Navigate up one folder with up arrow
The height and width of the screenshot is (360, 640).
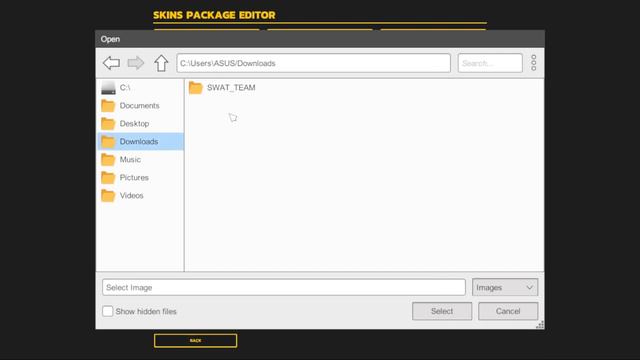point(161,63)
